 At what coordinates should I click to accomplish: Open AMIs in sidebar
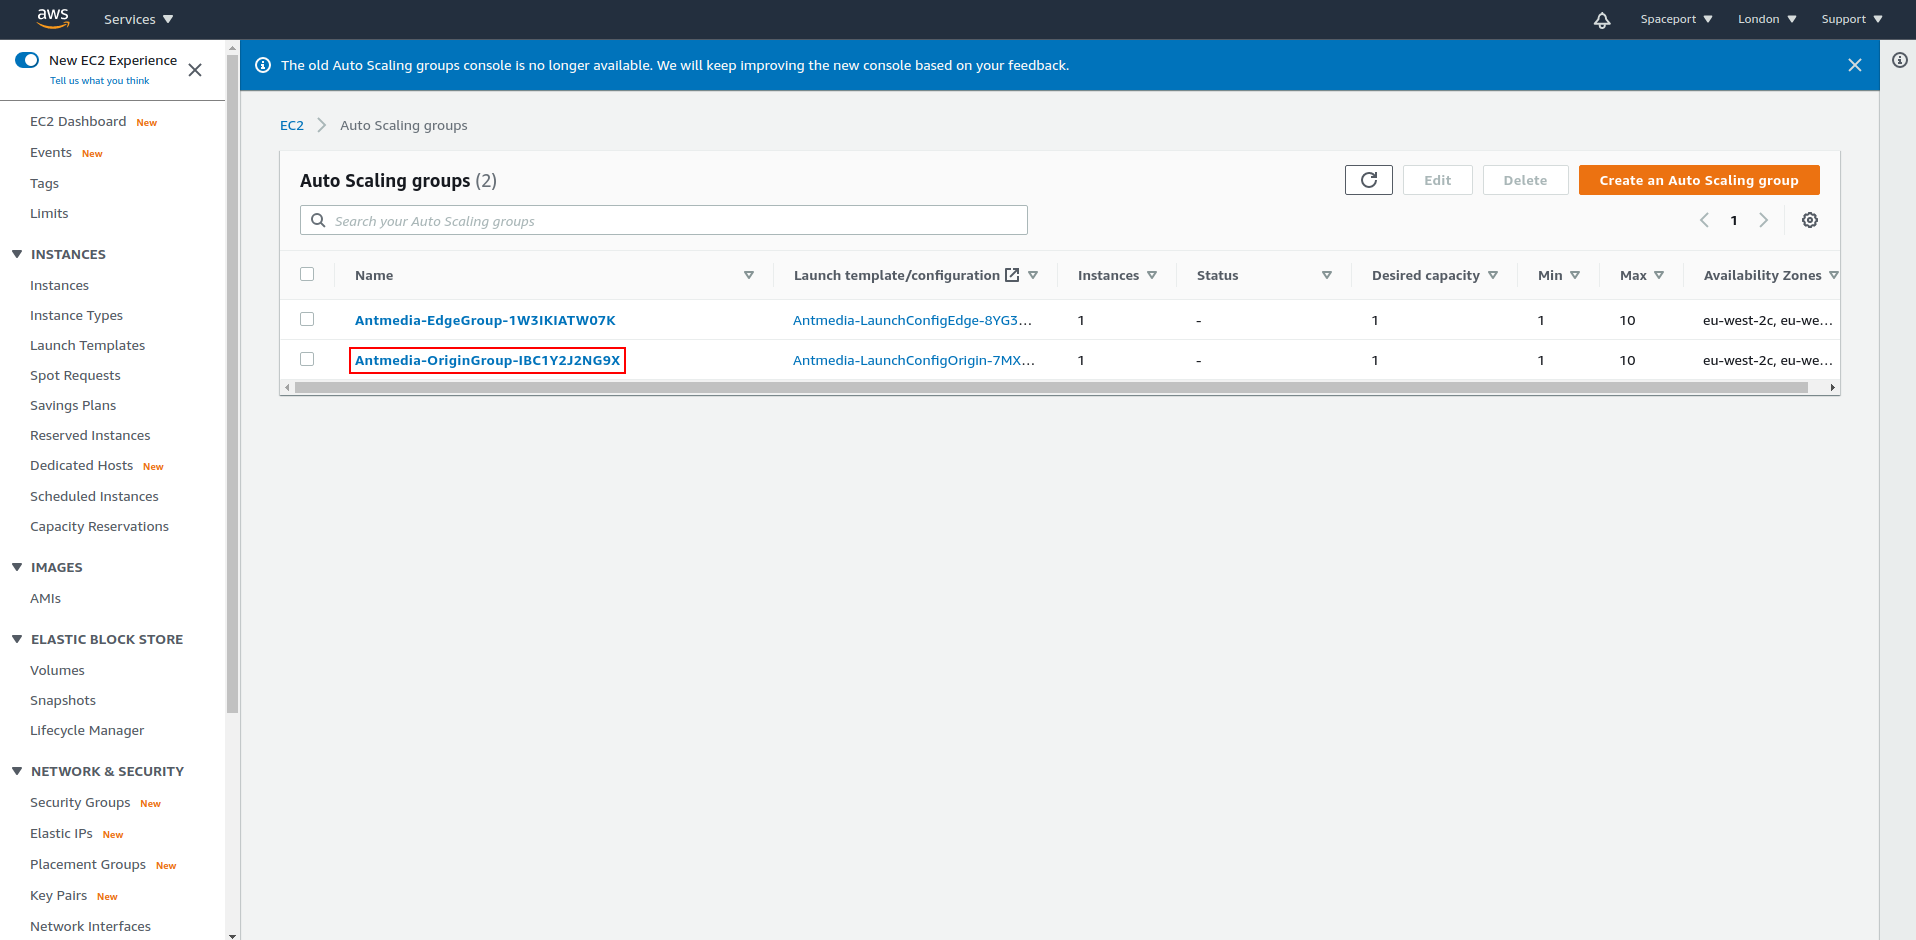[45, 598]
